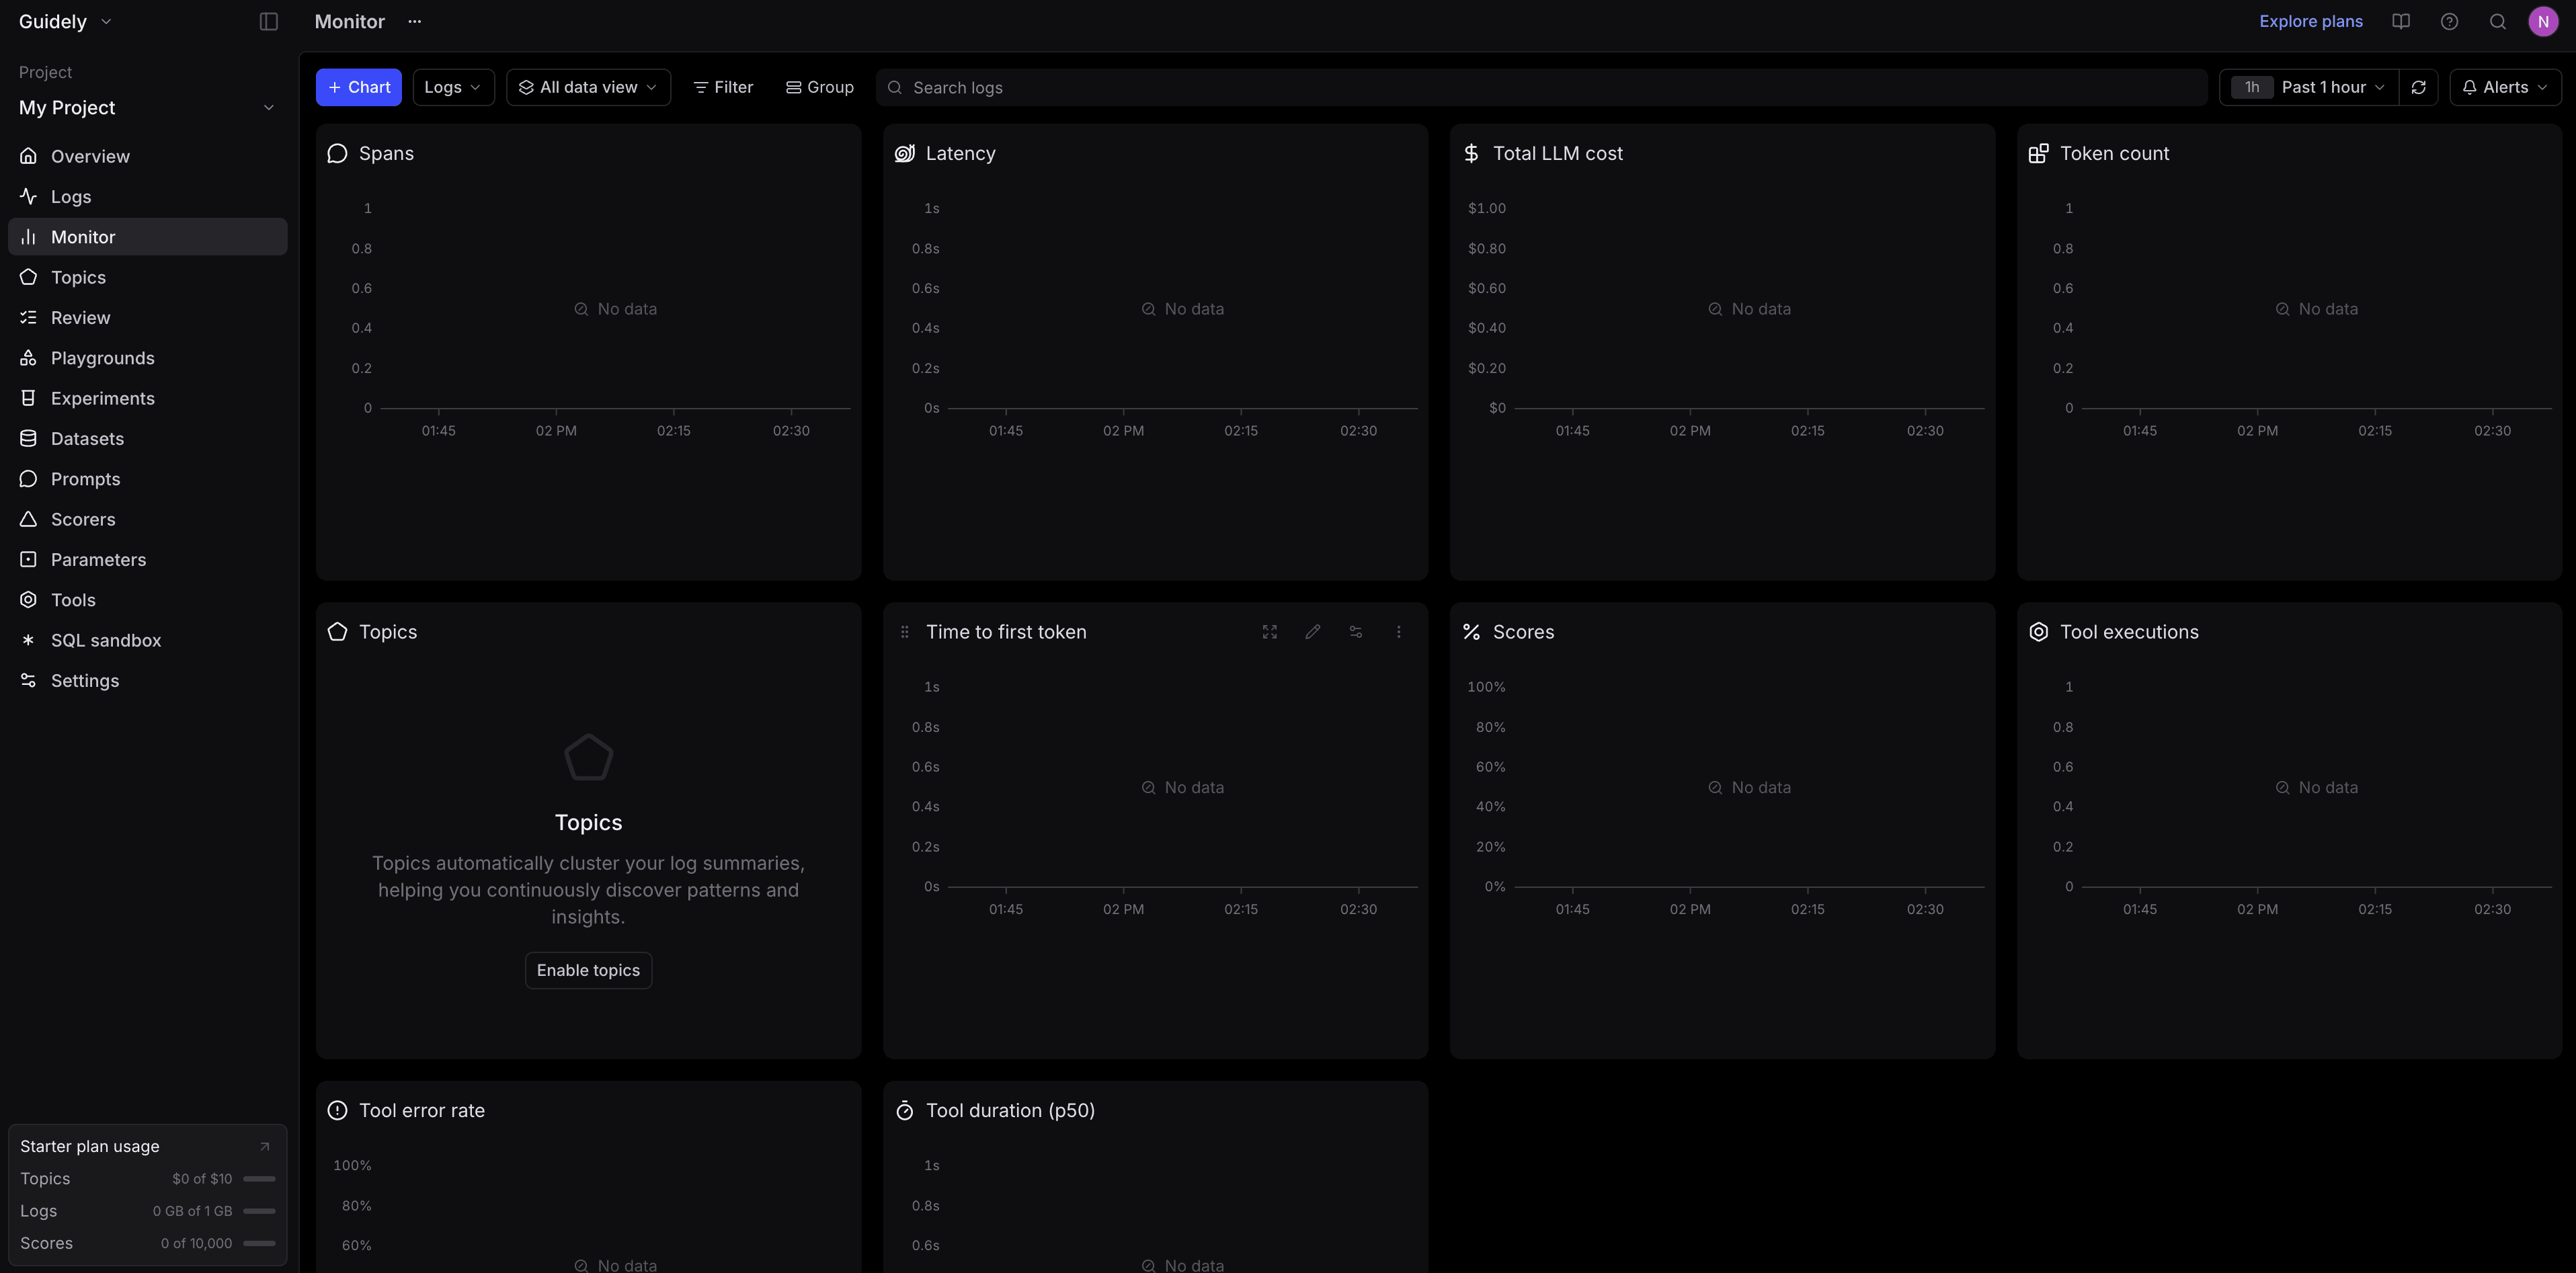
Task: Open the Monitor more options ellipsis
Action: (x=414, y=22)
